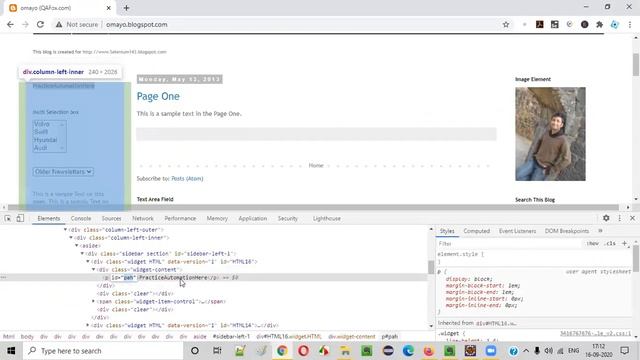Open the Application tab
Image resolution: width=640 pixels, height=360 pixels.
(253, 219)
